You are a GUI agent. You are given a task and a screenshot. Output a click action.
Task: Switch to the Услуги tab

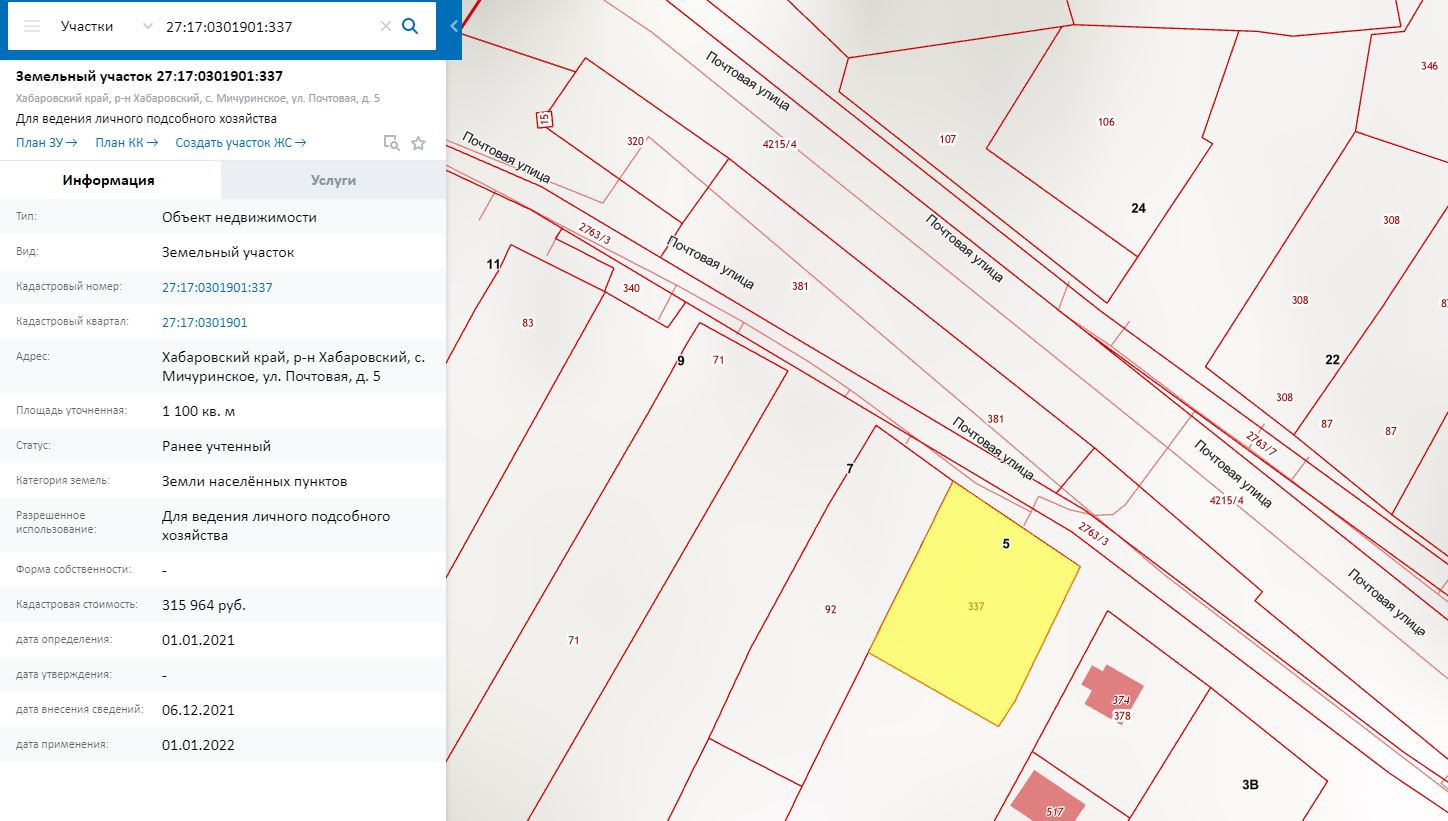tap(333, 180)
